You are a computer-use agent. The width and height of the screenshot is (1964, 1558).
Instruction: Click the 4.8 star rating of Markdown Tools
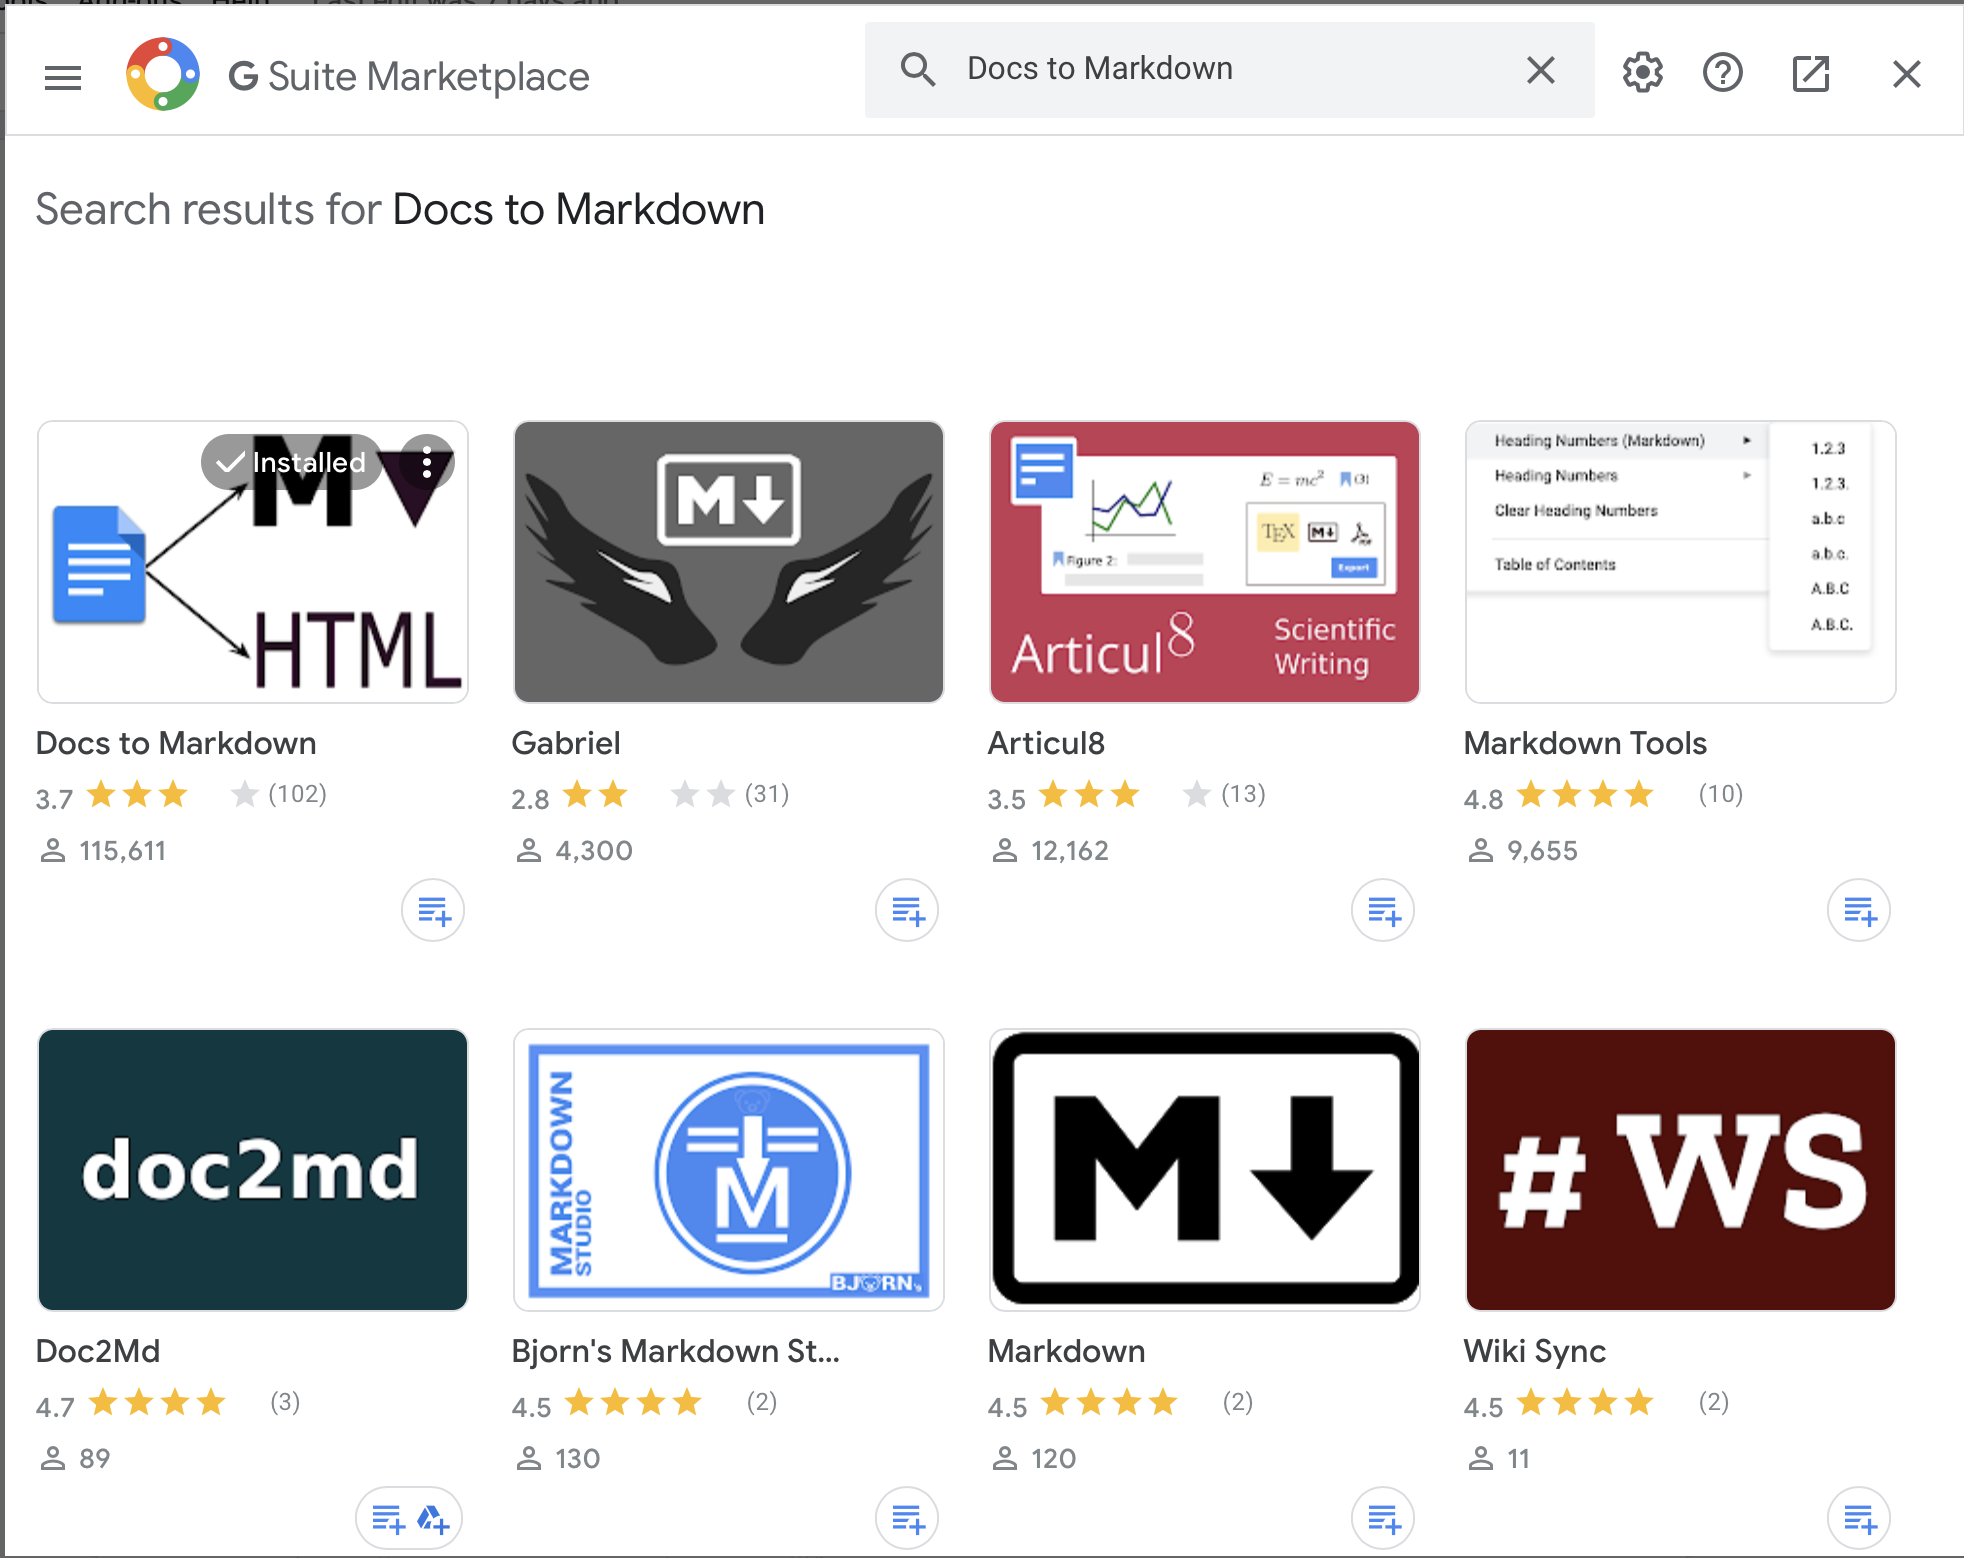point(1559,796)
